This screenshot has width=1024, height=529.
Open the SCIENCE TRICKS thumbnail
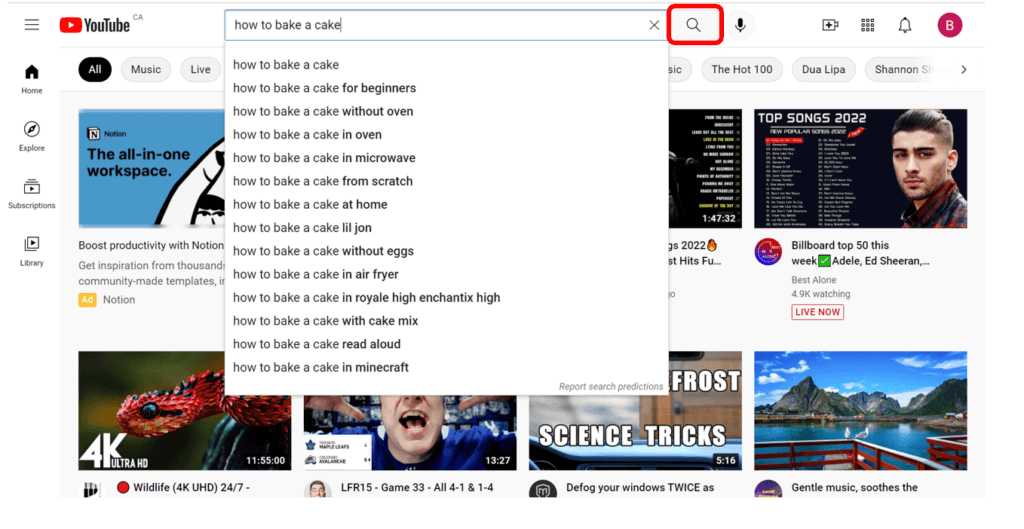pyautogui.click(x=635, y=432)
